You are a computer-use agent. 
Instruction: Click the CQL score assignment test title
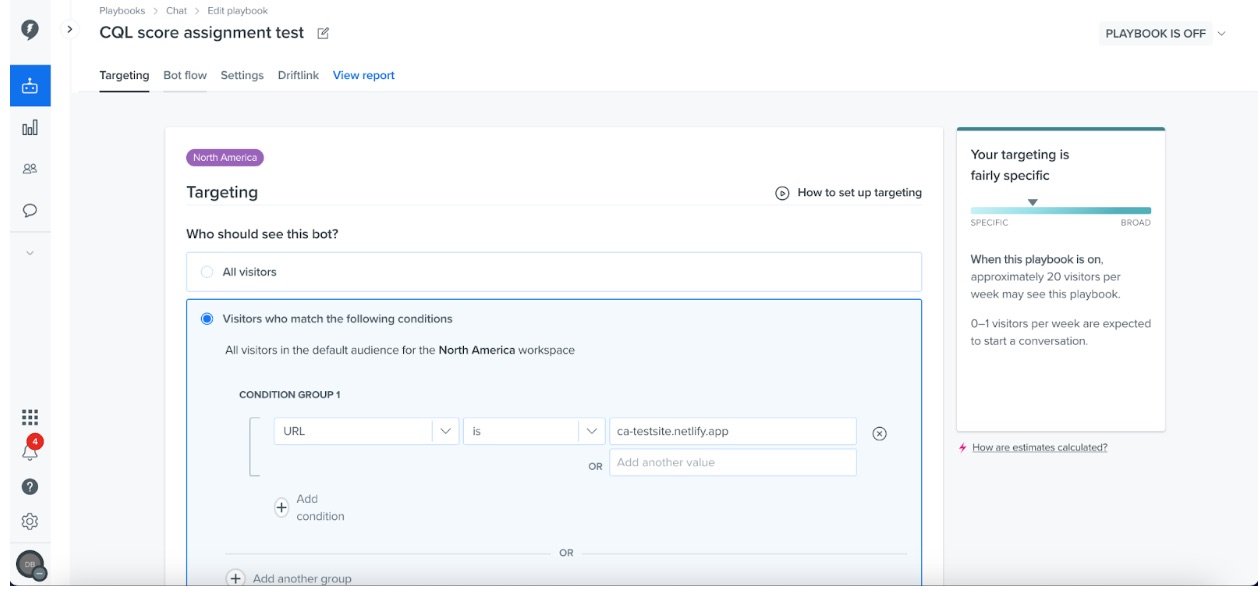(x=201, y=33)
